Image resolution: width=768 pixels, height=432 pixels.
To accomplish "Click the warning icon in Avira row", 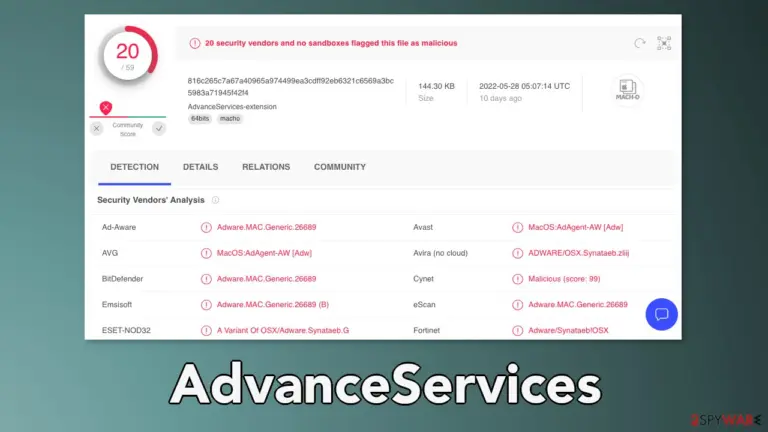I will 518,253.
